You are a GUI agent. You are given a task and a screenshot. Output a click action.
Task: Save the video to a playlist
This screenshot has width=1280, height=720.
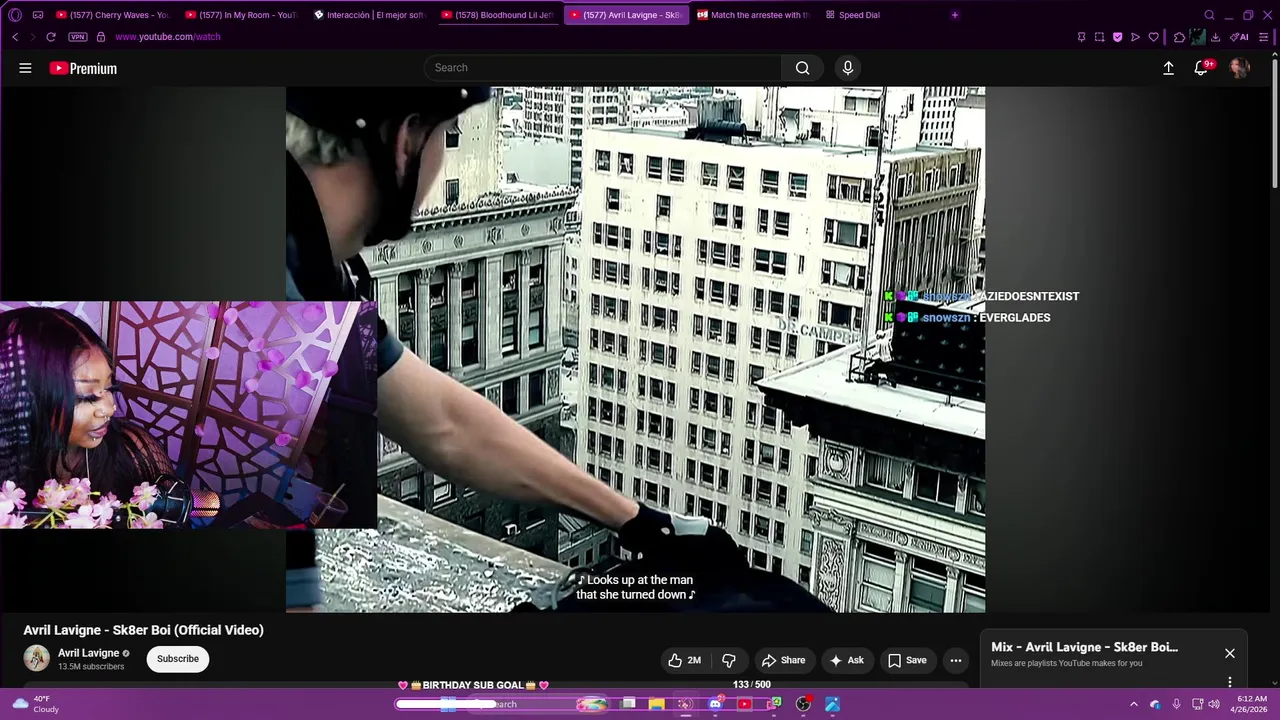[x=907, y=660]
